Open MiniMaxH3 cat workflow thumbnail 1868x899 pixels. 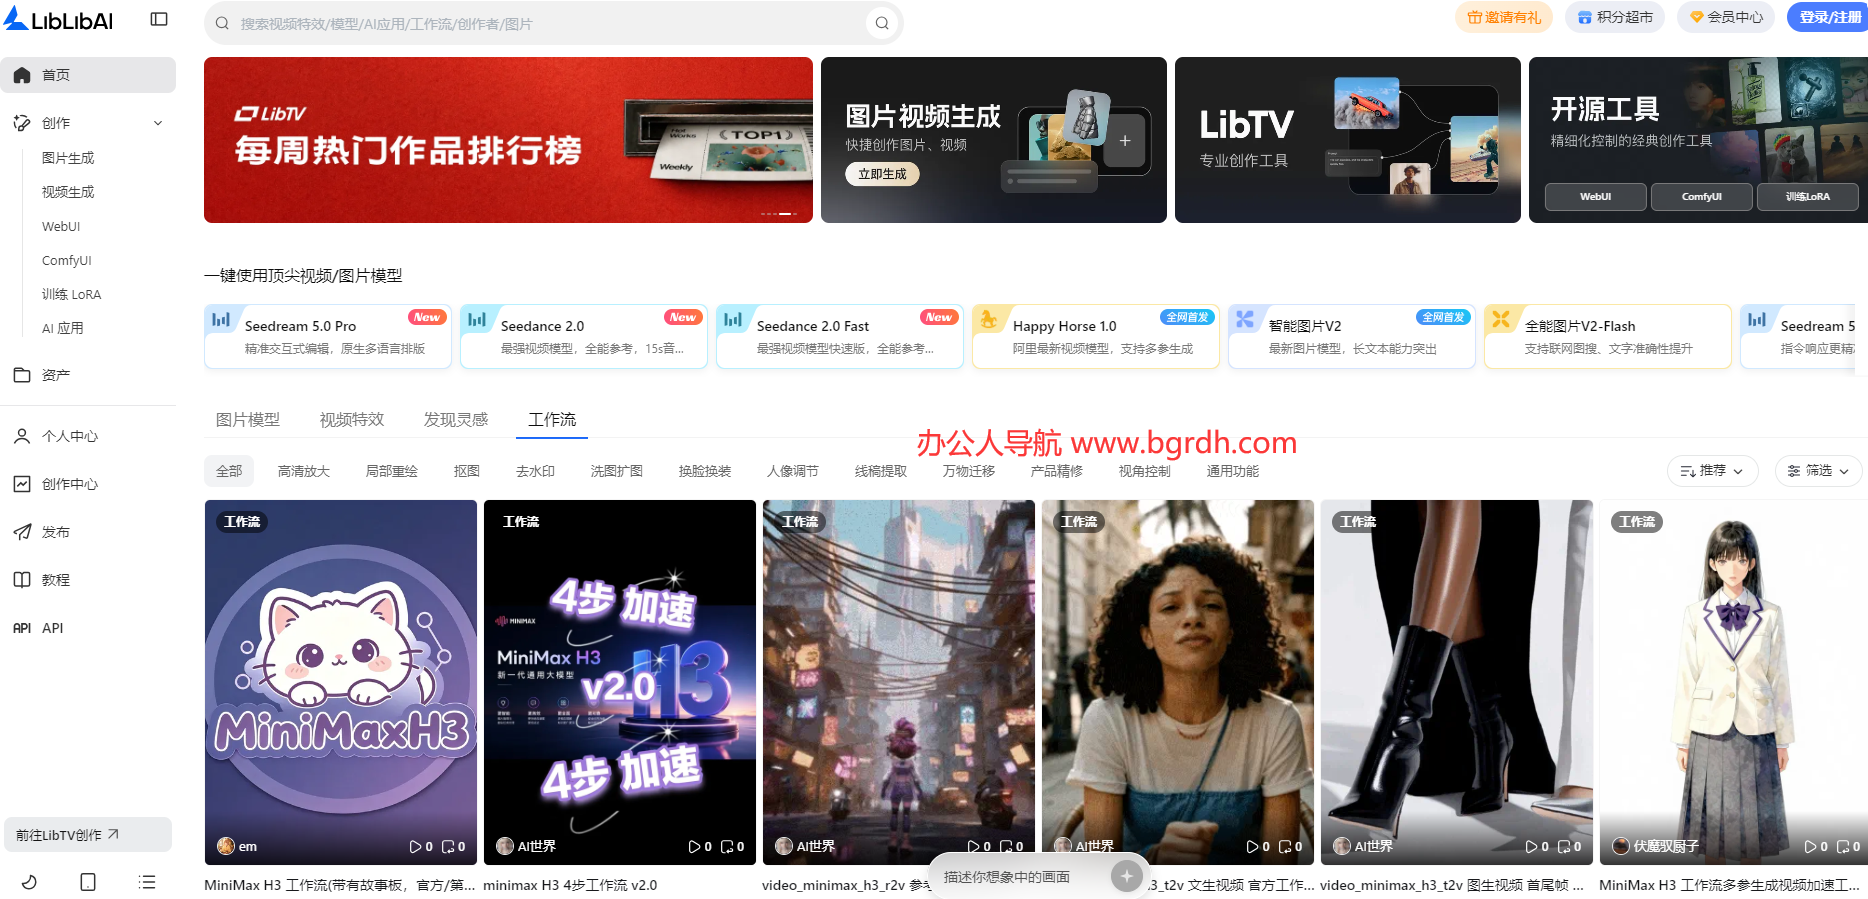coord(341,682)
